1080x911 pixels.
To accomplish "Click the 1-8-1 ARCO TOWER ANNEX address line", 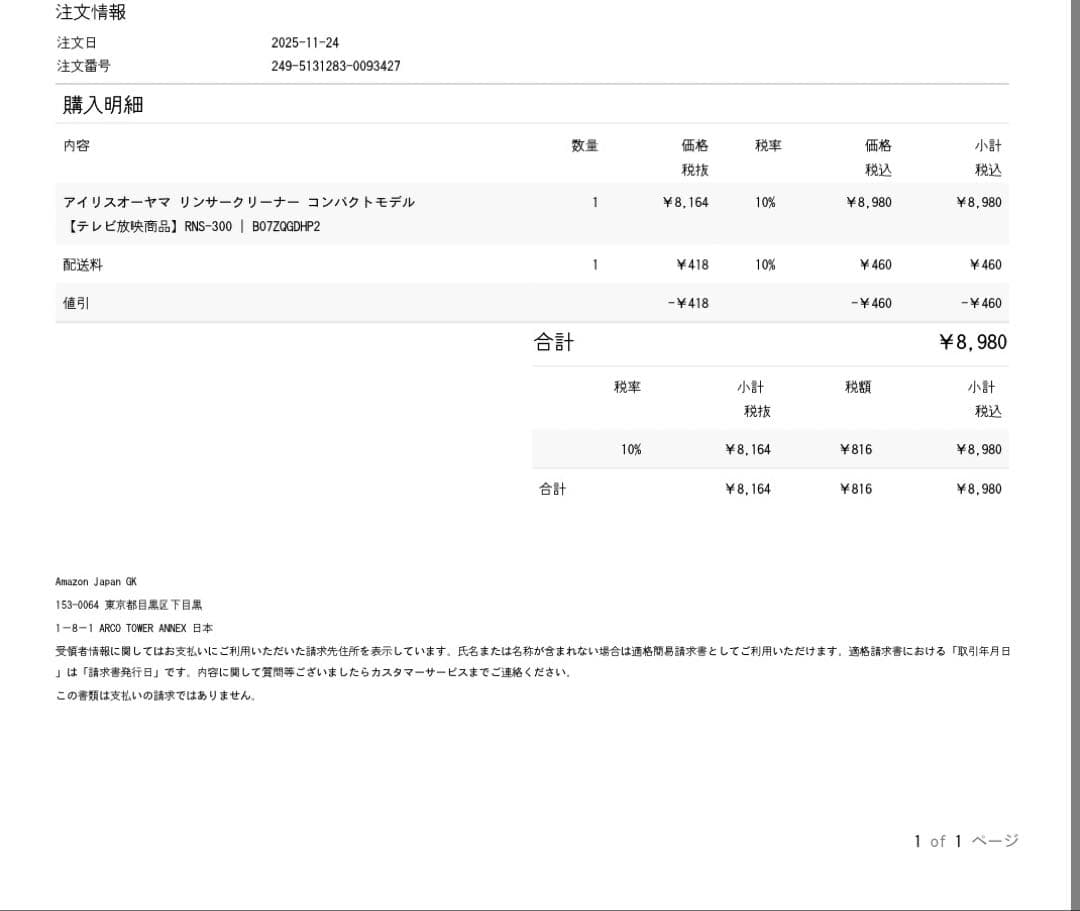I will [x=134, y=628].
